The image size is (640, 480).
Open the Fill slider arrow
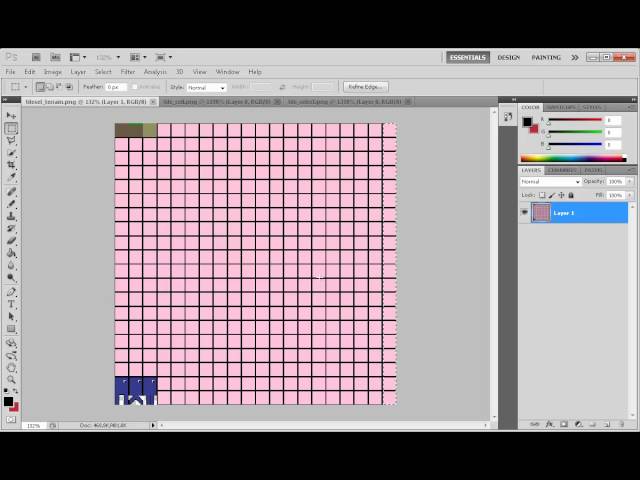click(630, 195)
